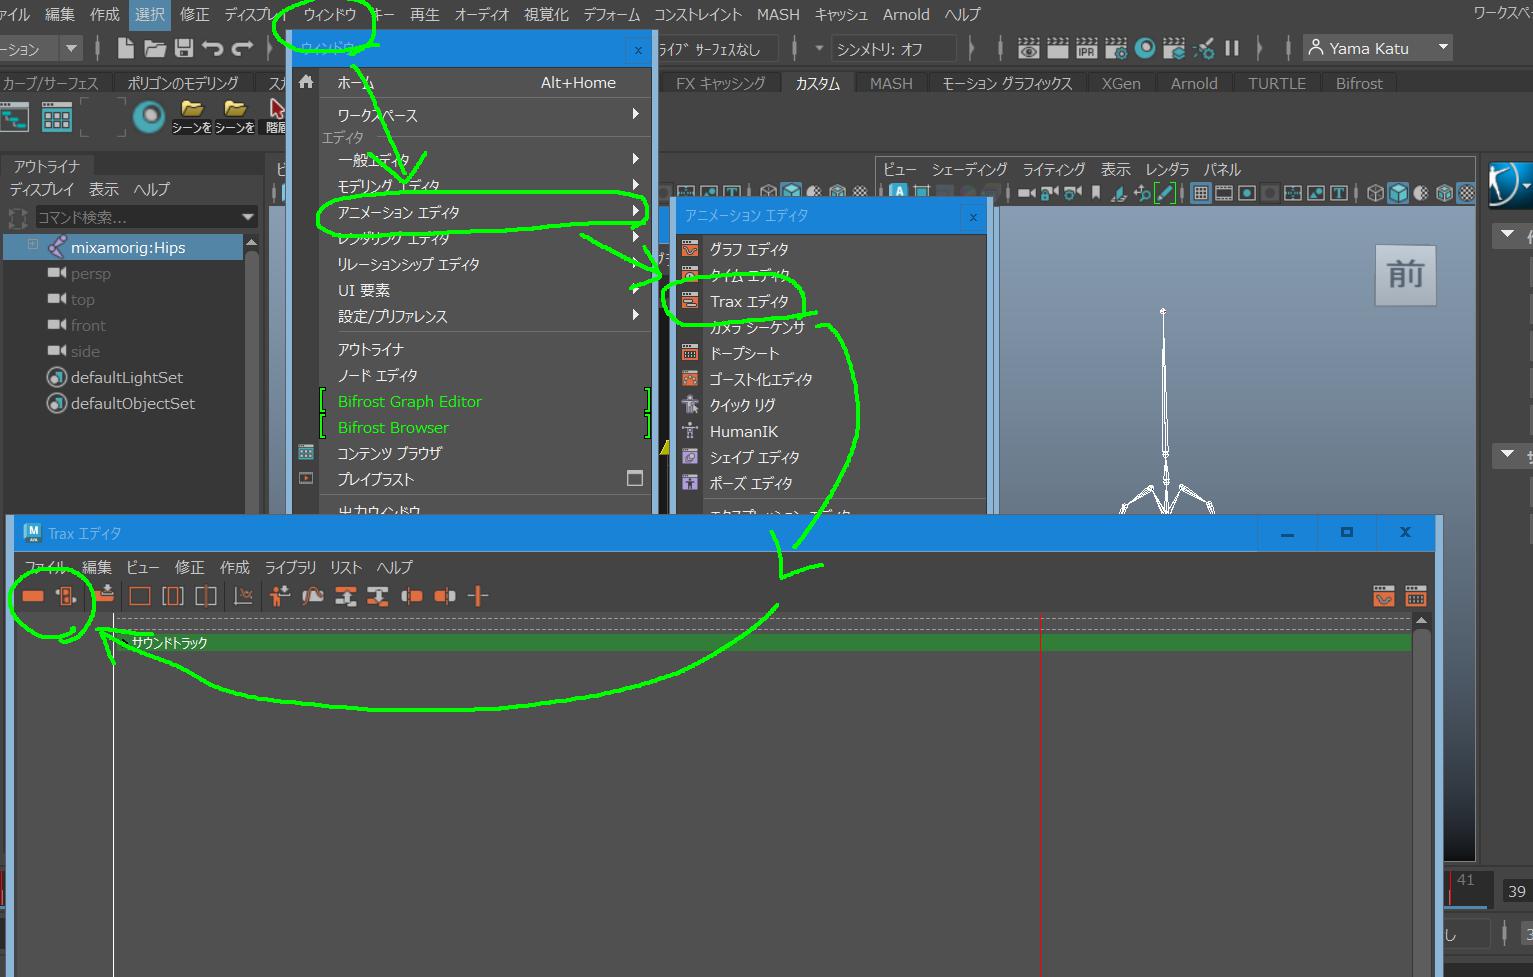
Task: Click Trax Editor vertical scrollbar up arrow
Action: (1421, 621)
